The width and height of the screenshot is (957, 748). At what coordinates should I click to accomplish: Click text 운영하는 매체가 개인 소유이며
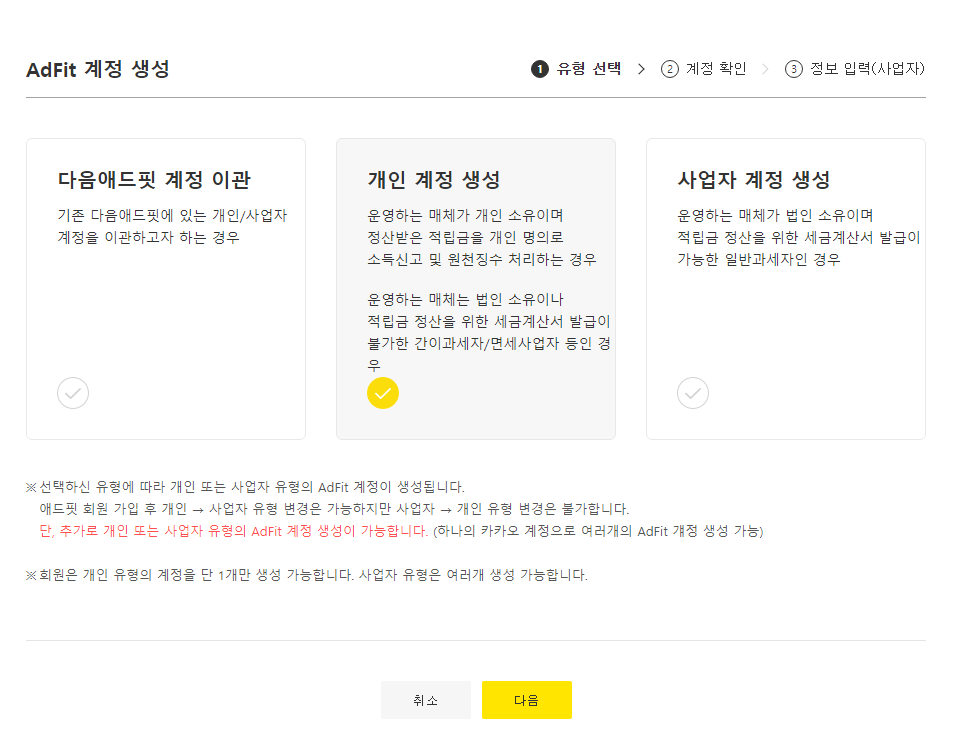point(465,215)
